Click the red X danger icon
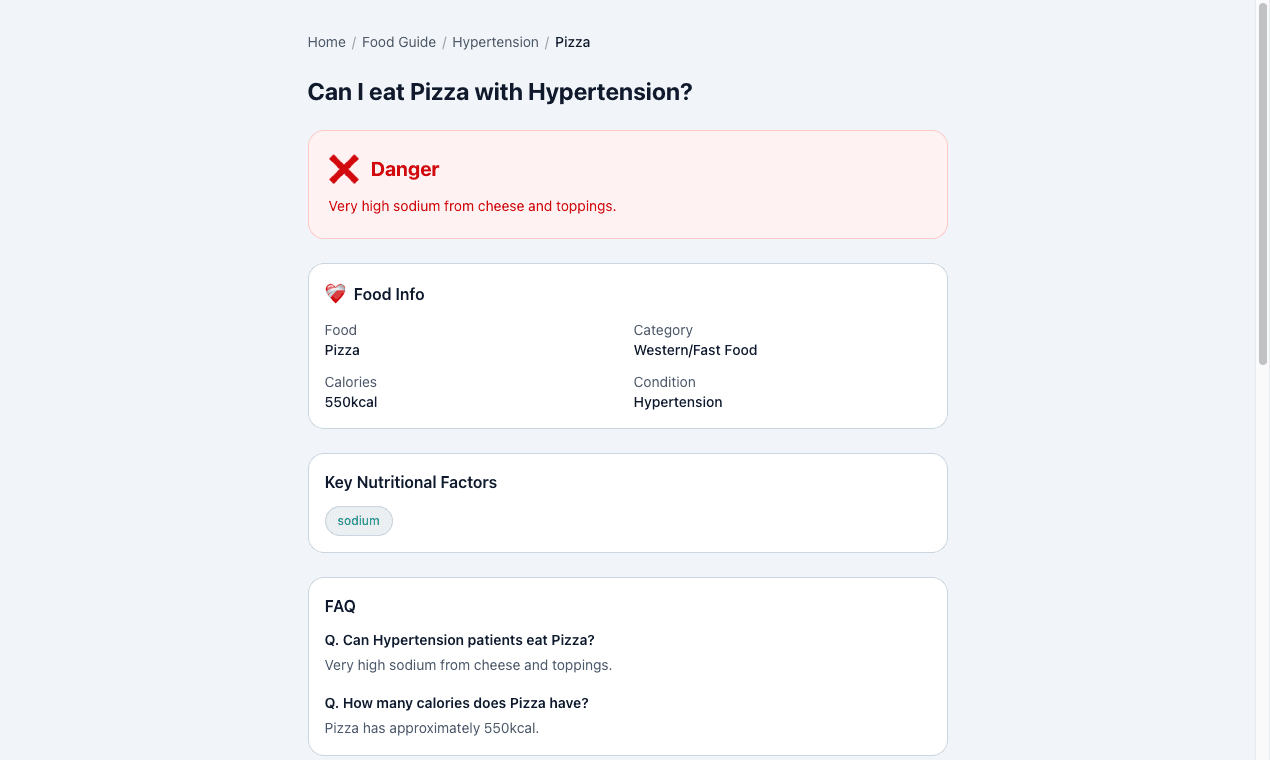 344,169
